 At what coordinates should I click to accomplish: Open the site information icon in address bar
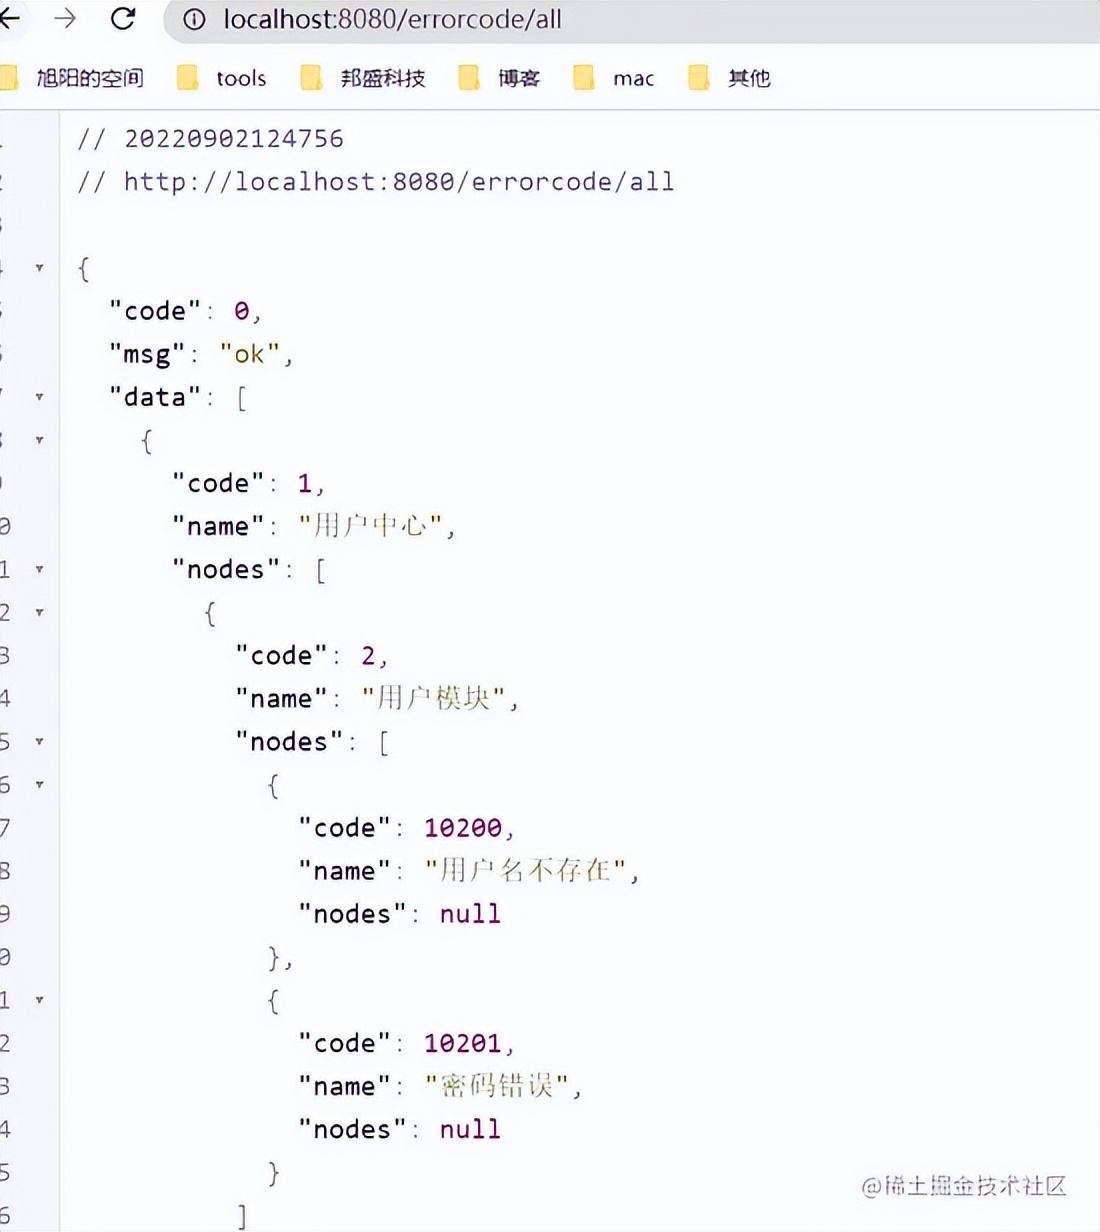click(194, 18)
